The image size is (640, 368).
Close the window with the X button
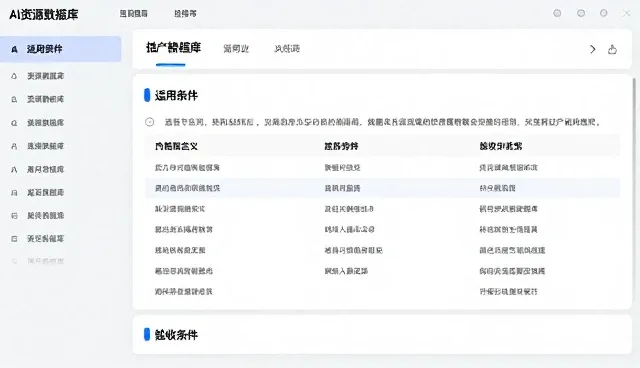pos(627,13)
